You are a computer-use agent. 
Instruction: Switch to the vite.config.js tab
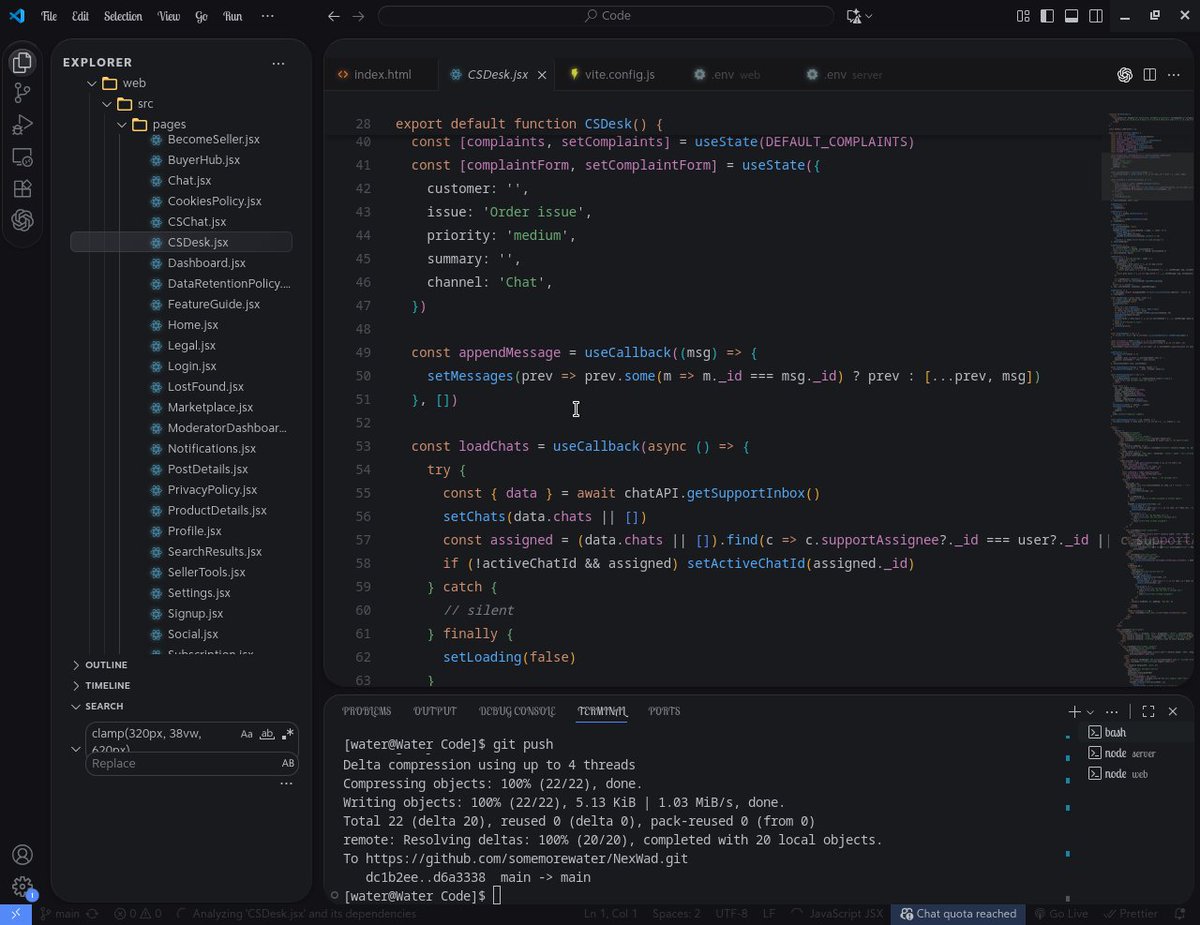pos(620,75)
